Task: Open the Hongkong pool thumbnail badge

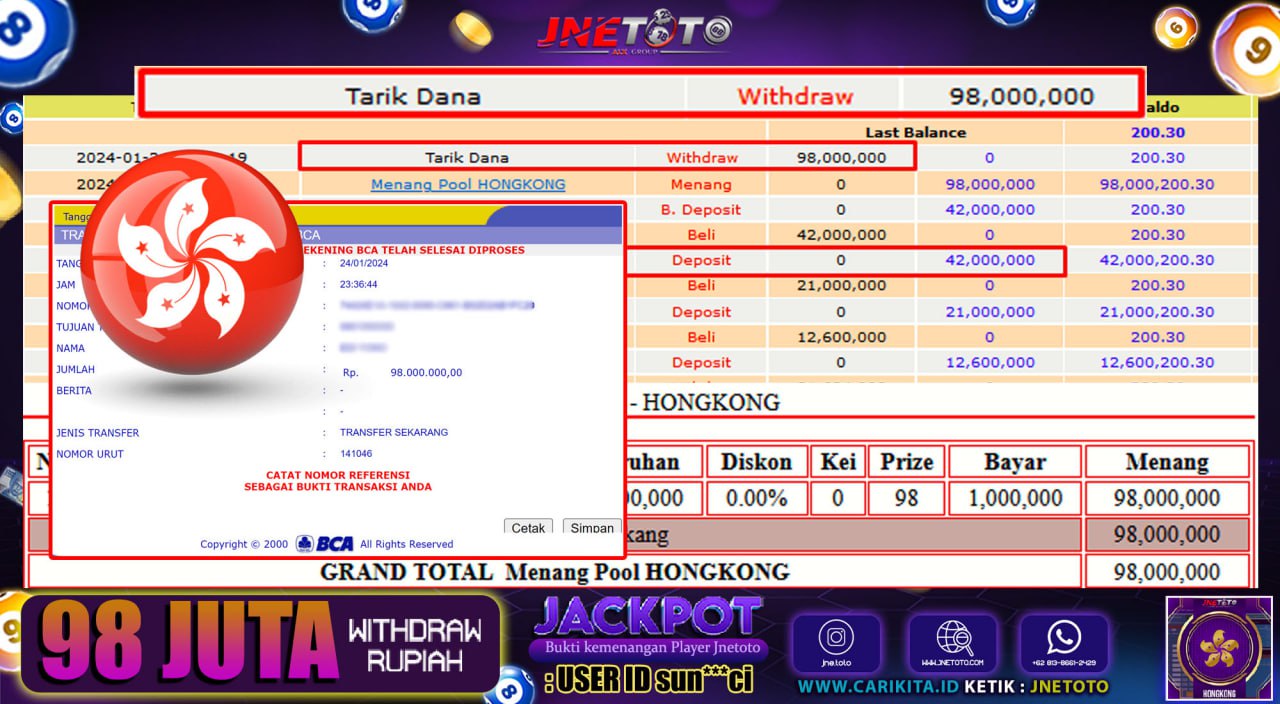Action: coord(1218,648)
